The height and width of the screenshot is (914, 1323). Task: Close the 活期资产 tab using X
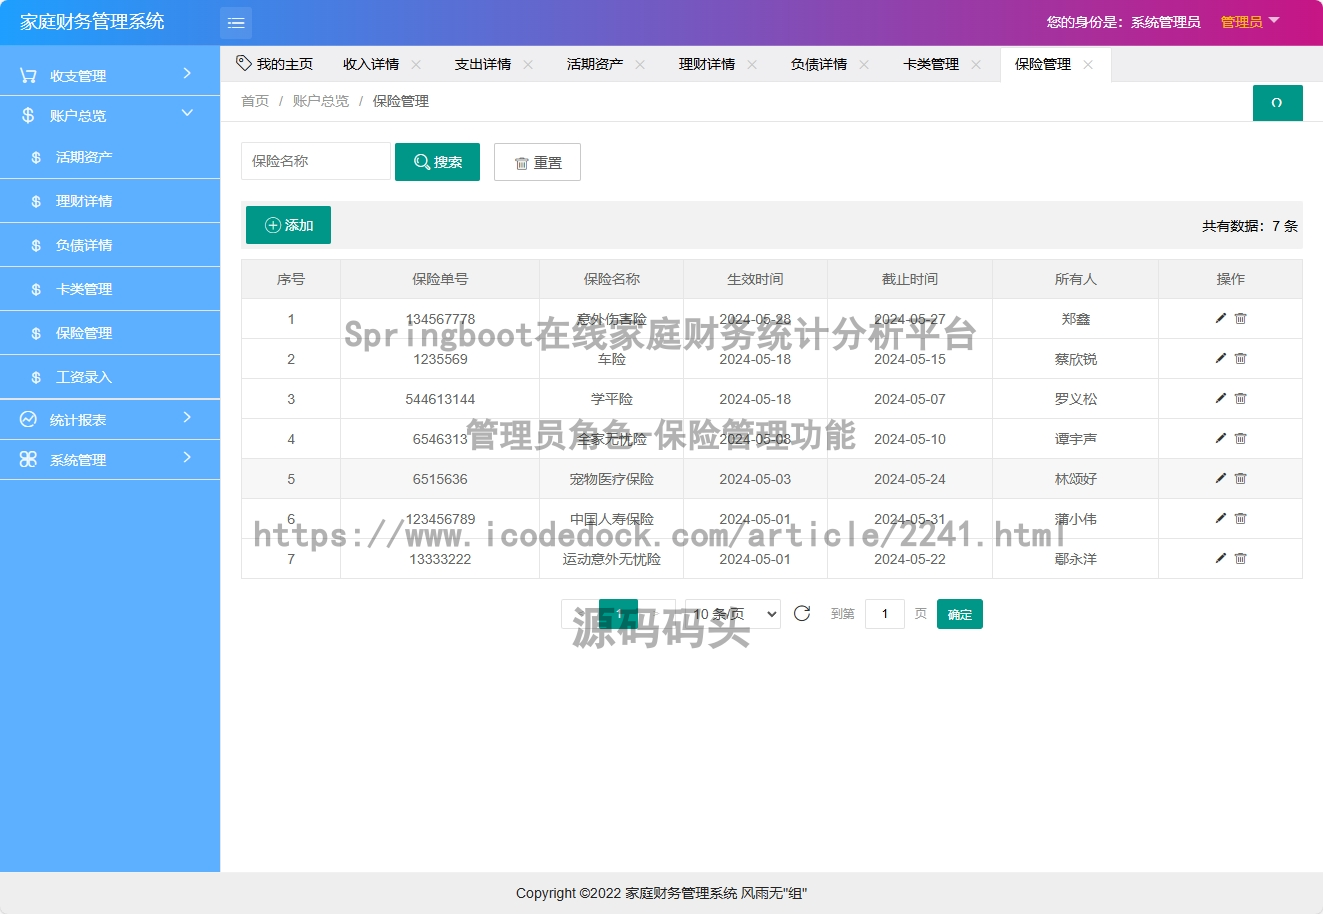point(640,64)
